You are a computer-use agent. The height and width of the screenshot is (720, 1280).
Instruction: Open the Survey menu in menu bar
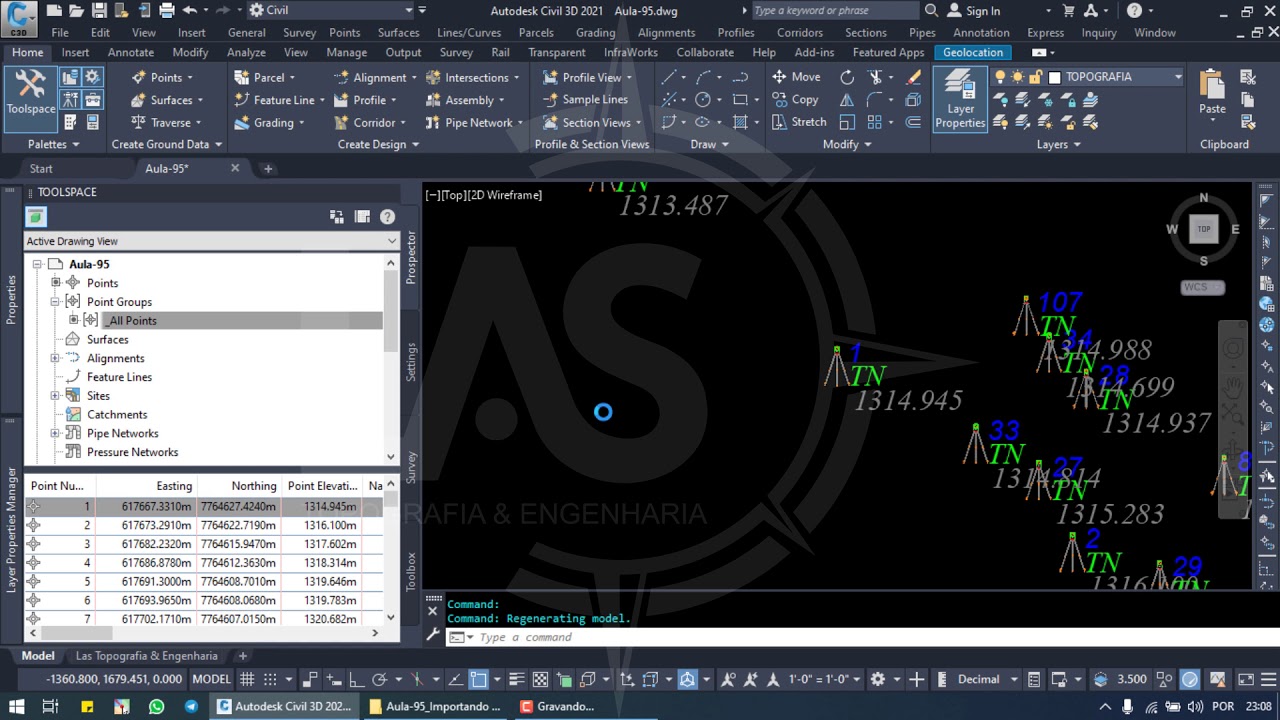click(299, 32)
